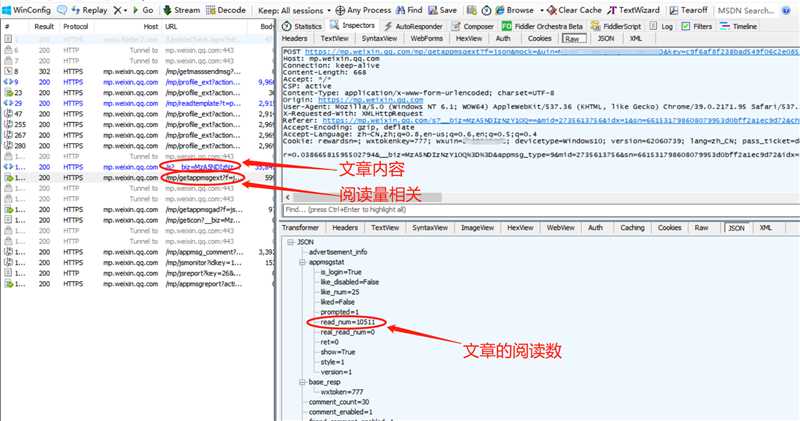This screenshot has height=421, width=800.
Task: Open the TextWizard tool
Action: (x=633, y=10)
